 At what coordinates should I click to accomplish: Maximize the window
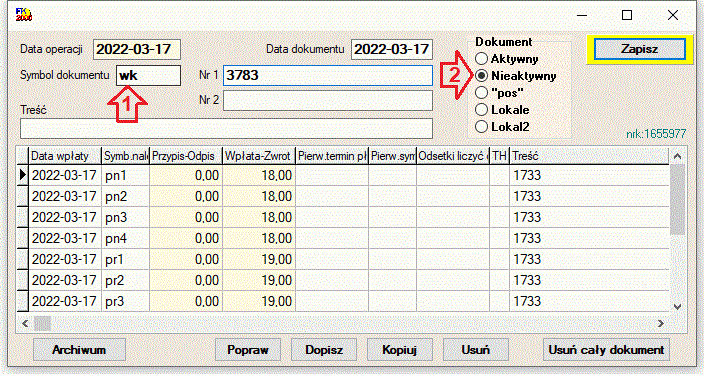click(x=627, y=15)
